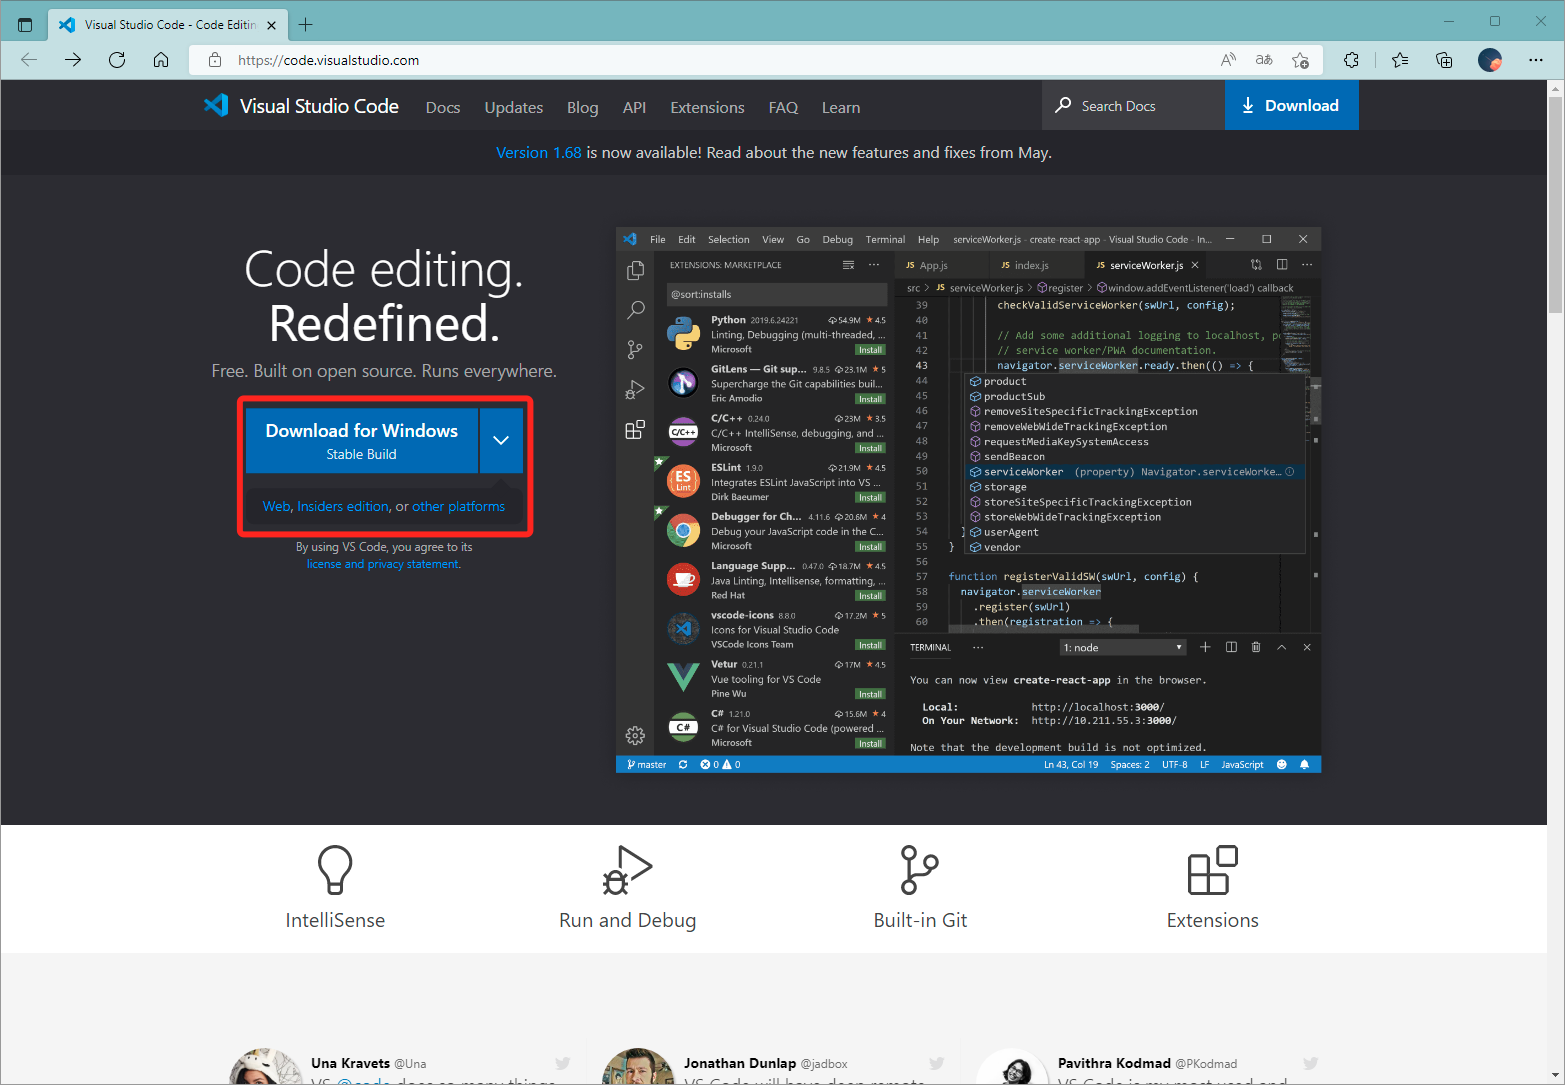
Task: Open Read Aloud icon in address bar
Action: (x=1228, y=60)
